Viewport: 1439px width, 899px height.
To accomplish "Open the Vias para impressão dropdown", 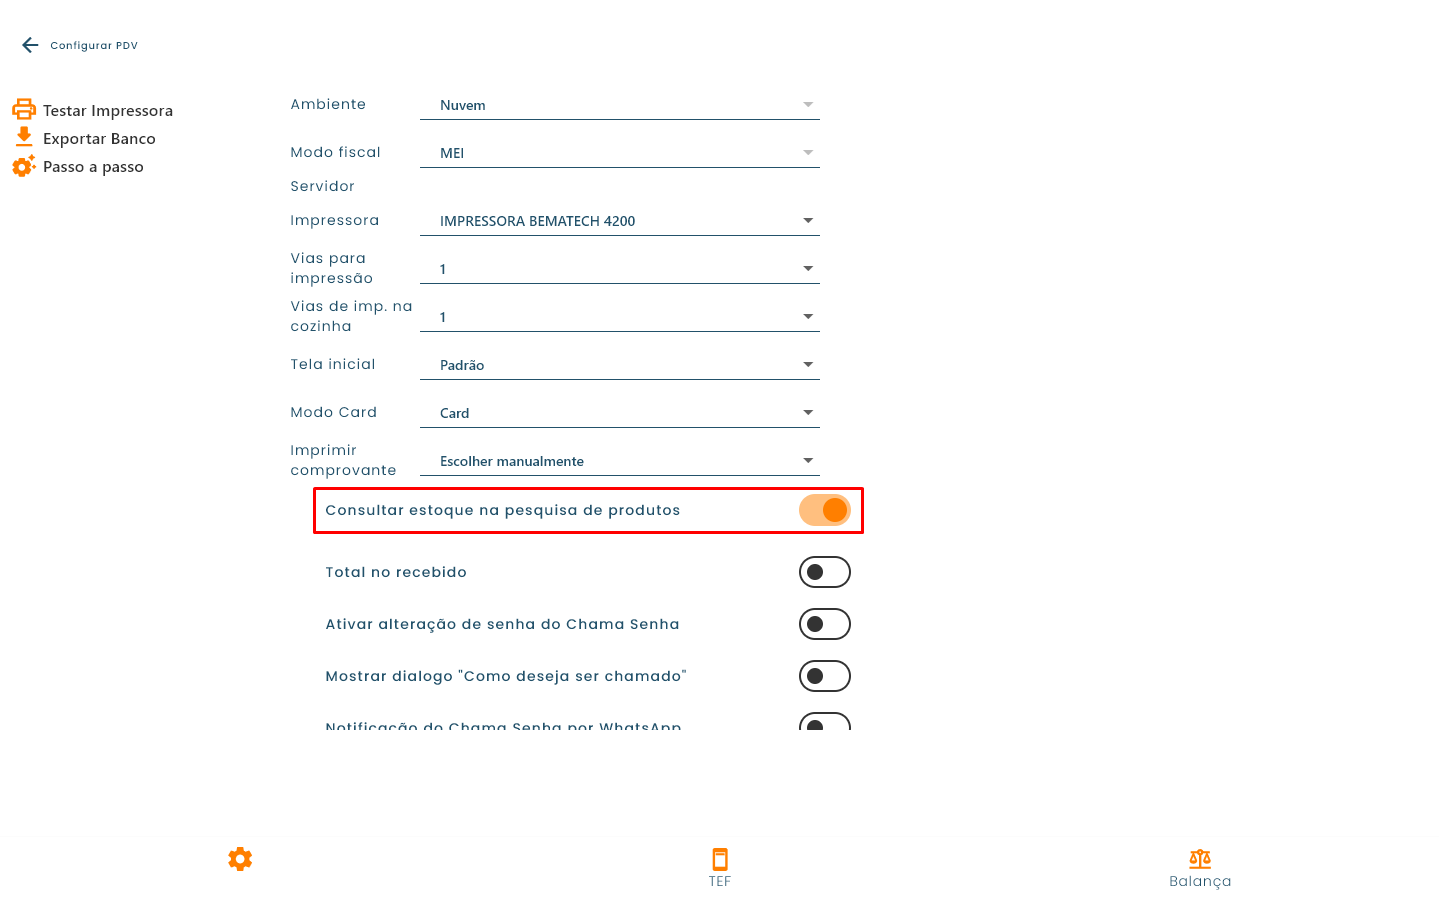I will (620, 269).
